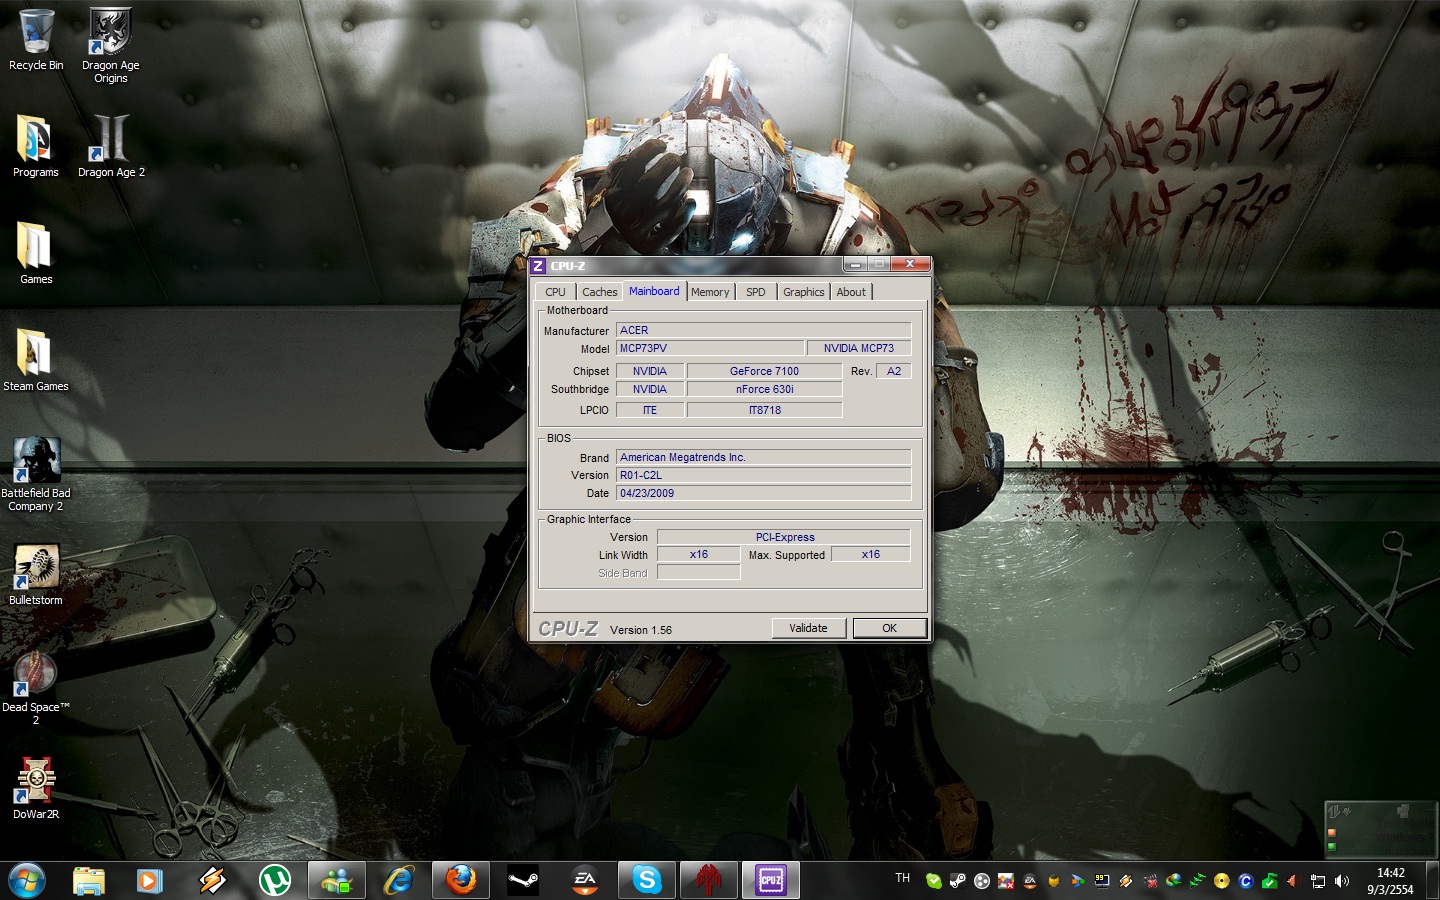The height and width of the screenshot is (900, 1440).
Task: Open the volume speaker tray icon
Action: [x=1342, y=881]
